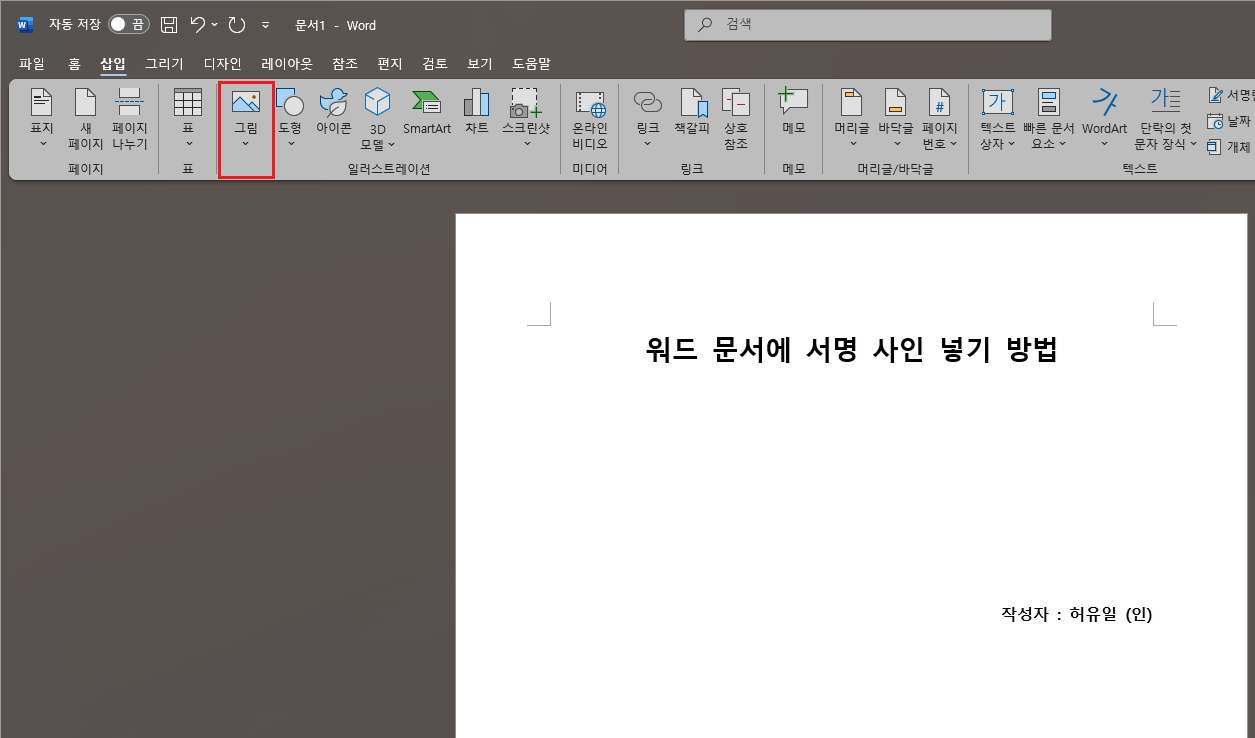Insert a 페이지 나누기 page break

129,118
